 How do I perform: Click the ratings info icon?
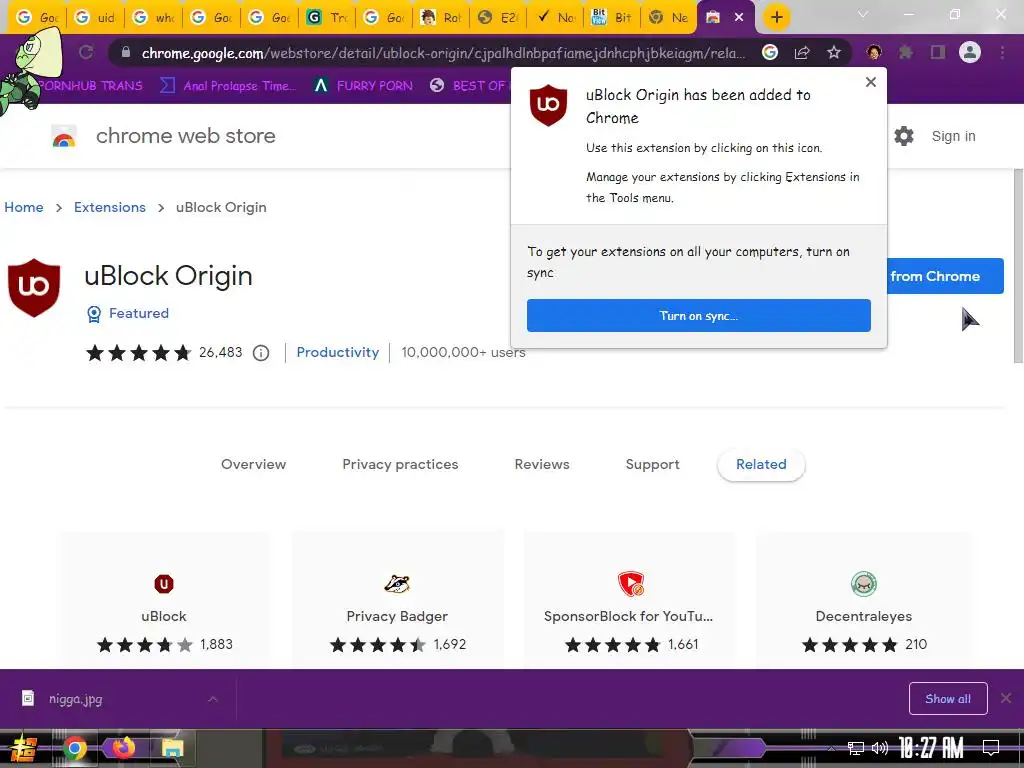261,353
